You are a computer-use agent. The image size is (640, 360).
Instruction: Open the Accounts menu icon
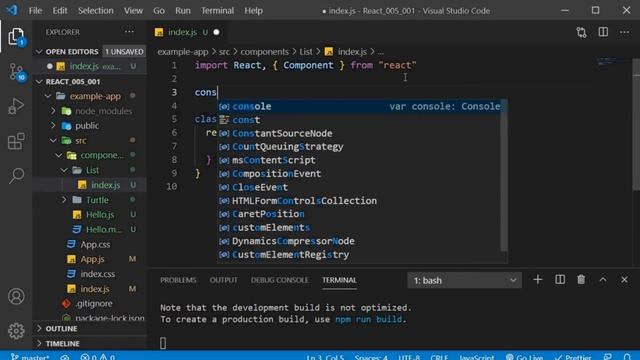pos(16,297)
